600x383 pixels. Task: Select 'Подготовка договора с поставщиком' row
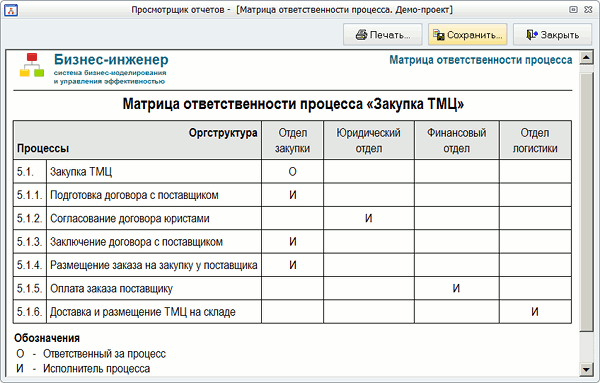tap(292, 195)
